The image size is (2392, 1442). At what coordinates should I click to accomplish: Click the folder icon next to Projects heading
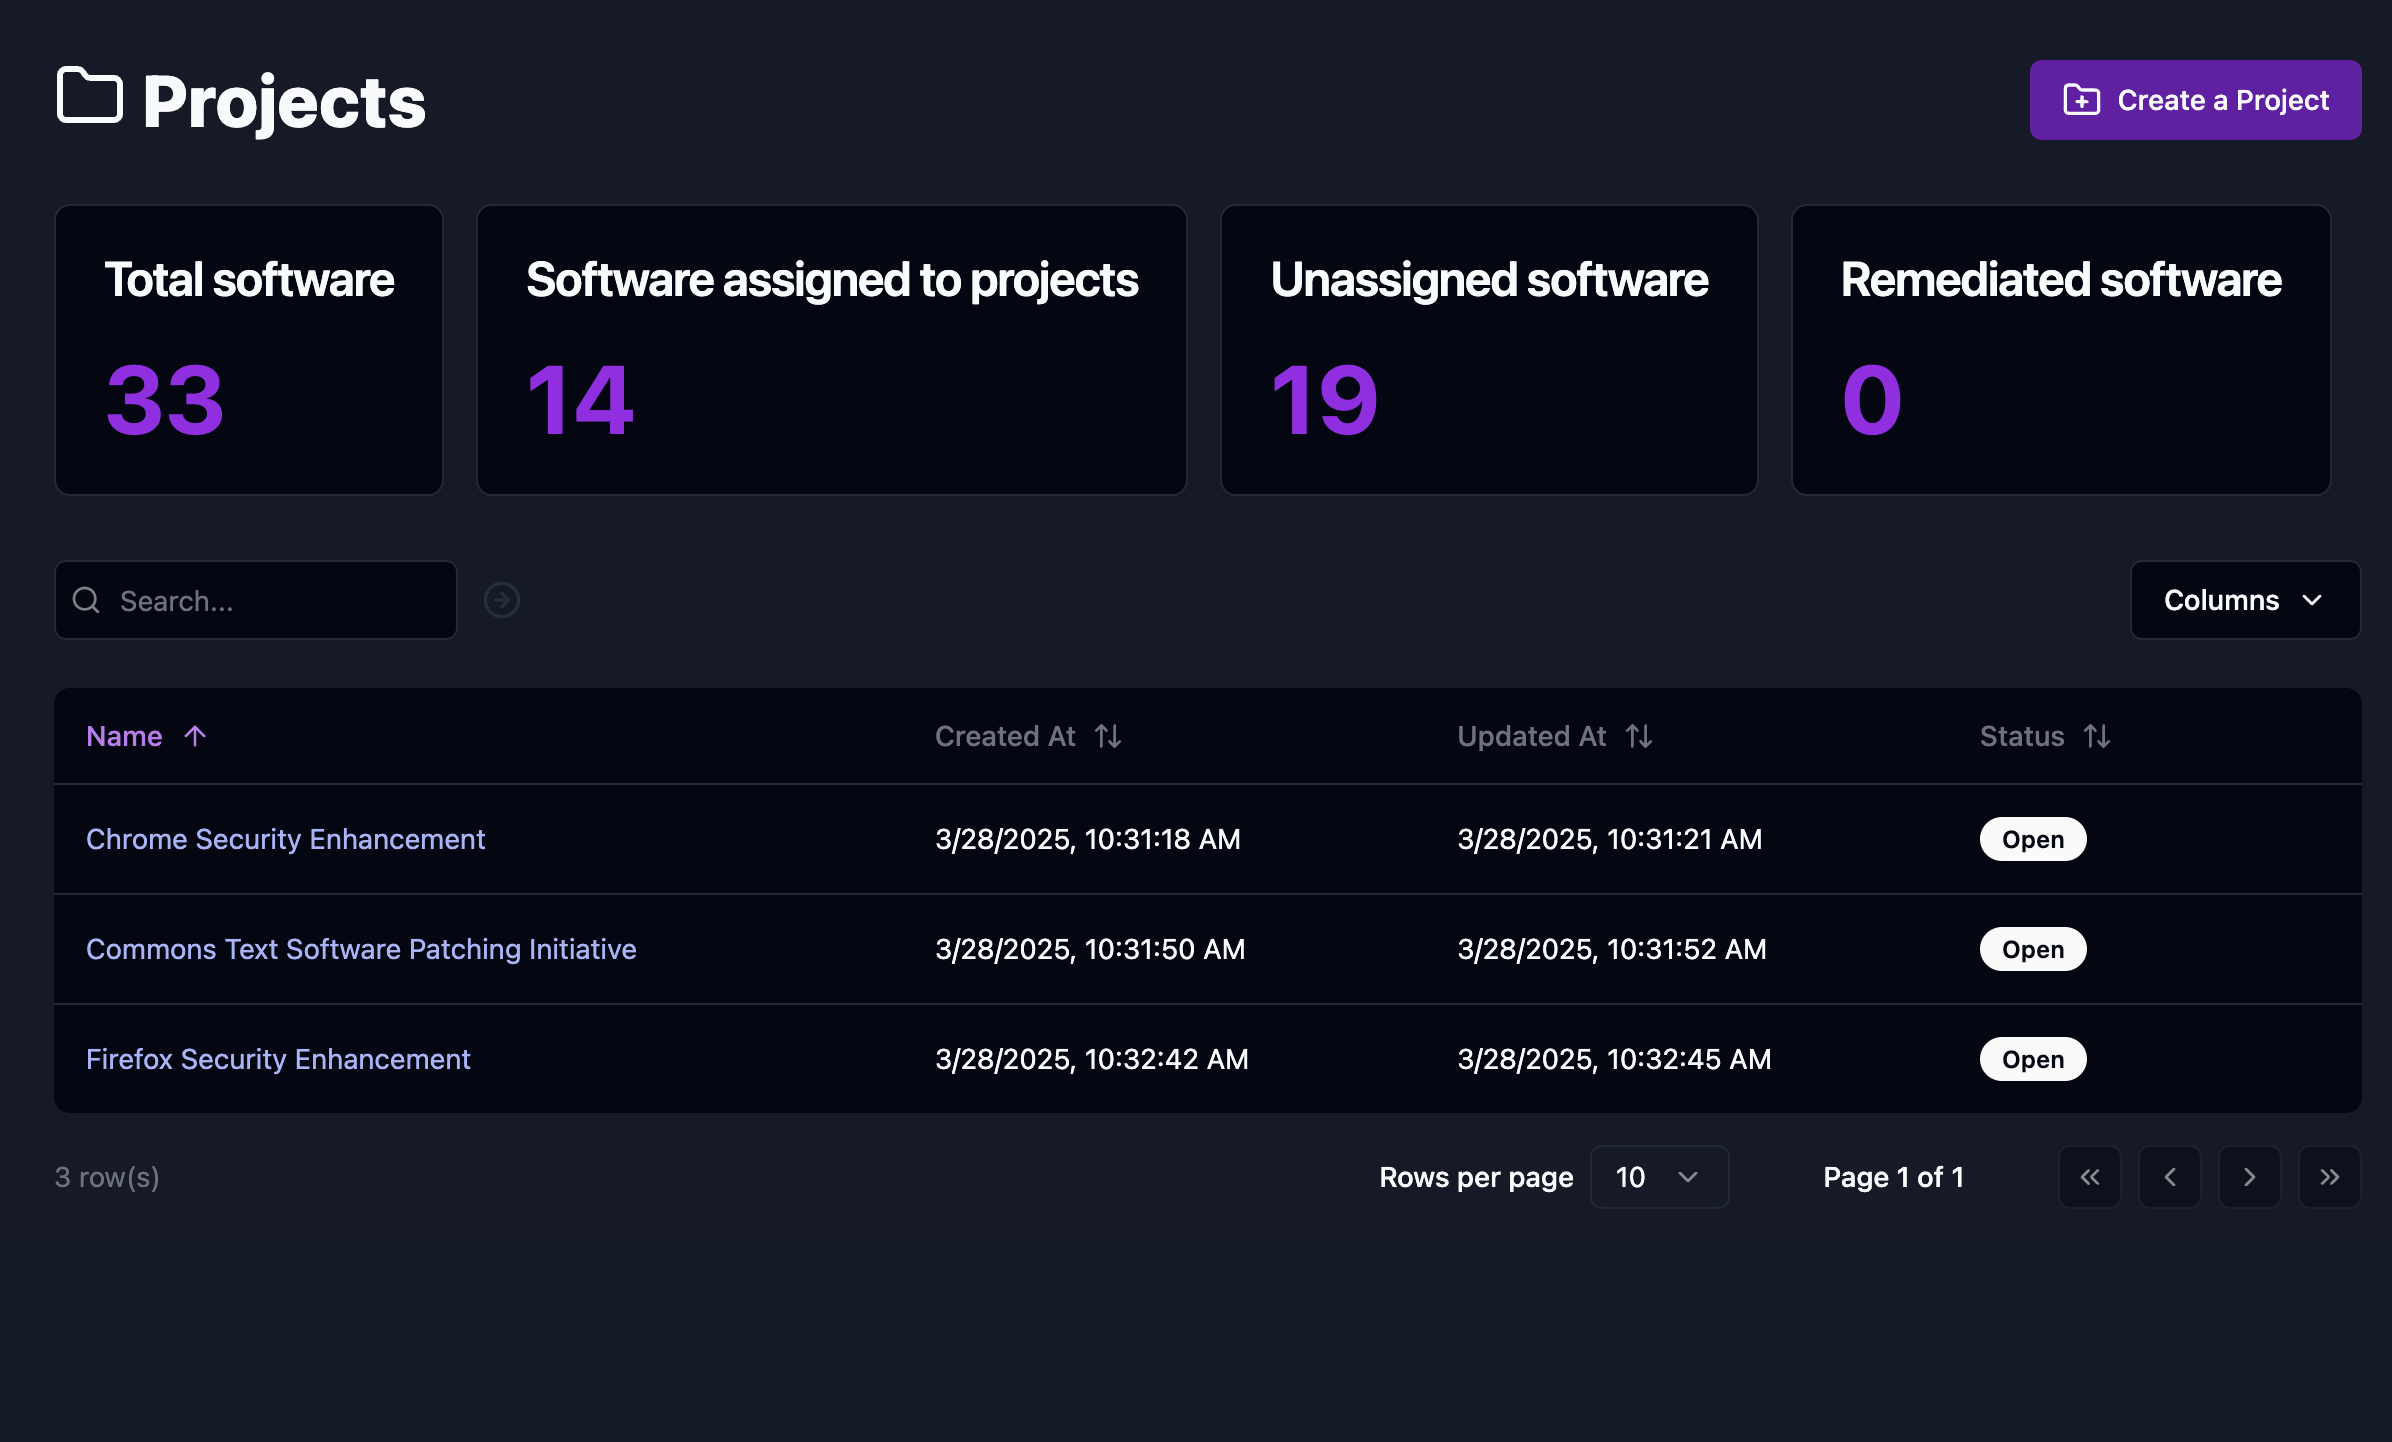88,98
